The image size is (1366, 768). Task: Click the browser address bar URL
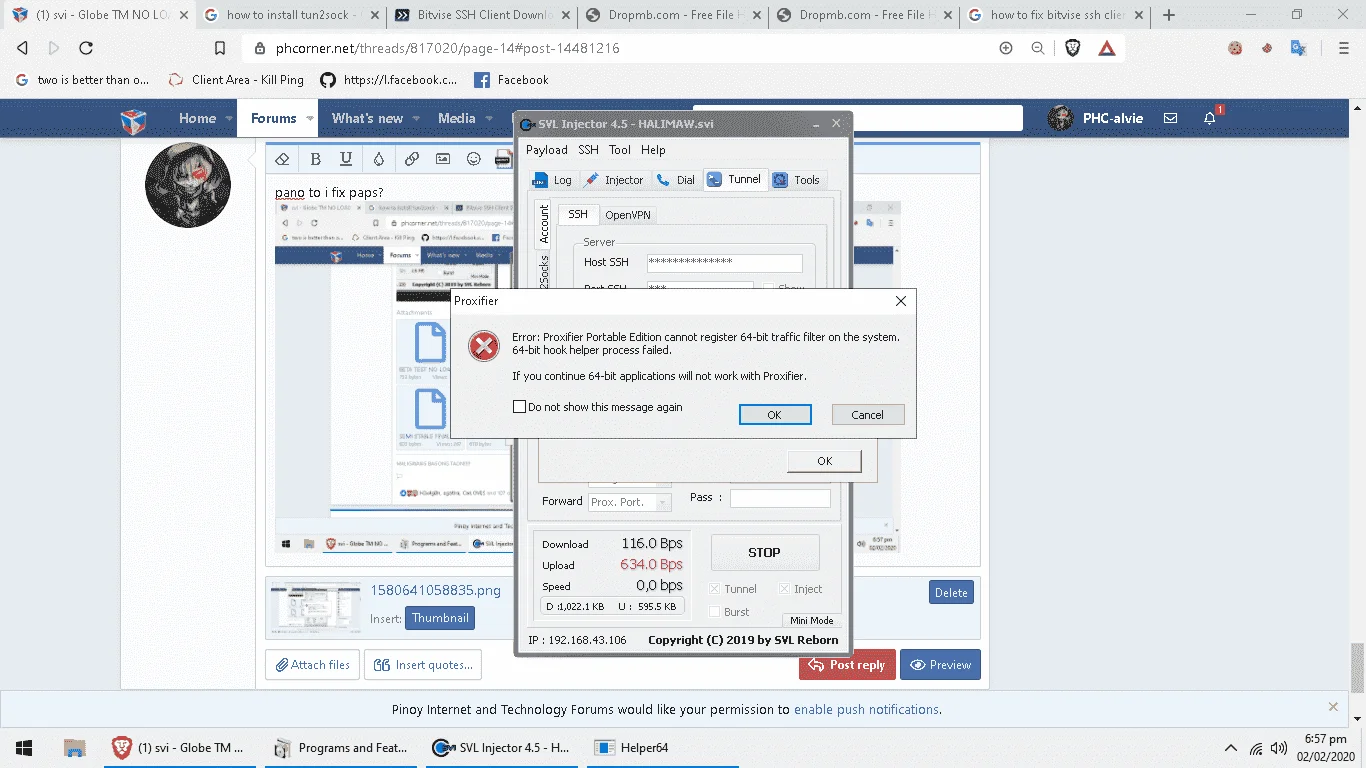click(448, 48)
